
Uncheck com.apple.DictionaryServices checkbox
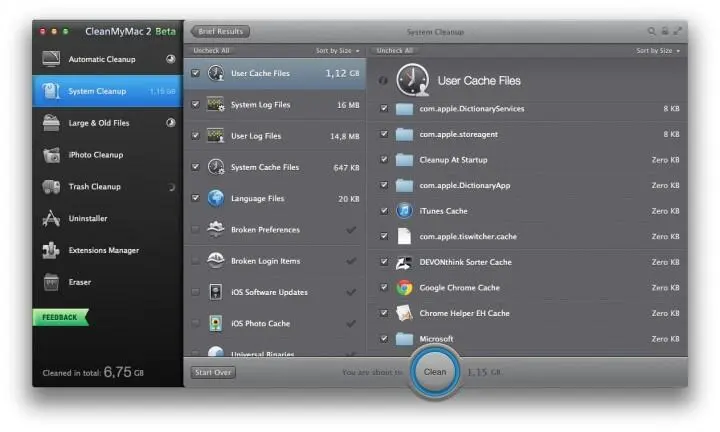pyautogui.click(x=384, y=108)
